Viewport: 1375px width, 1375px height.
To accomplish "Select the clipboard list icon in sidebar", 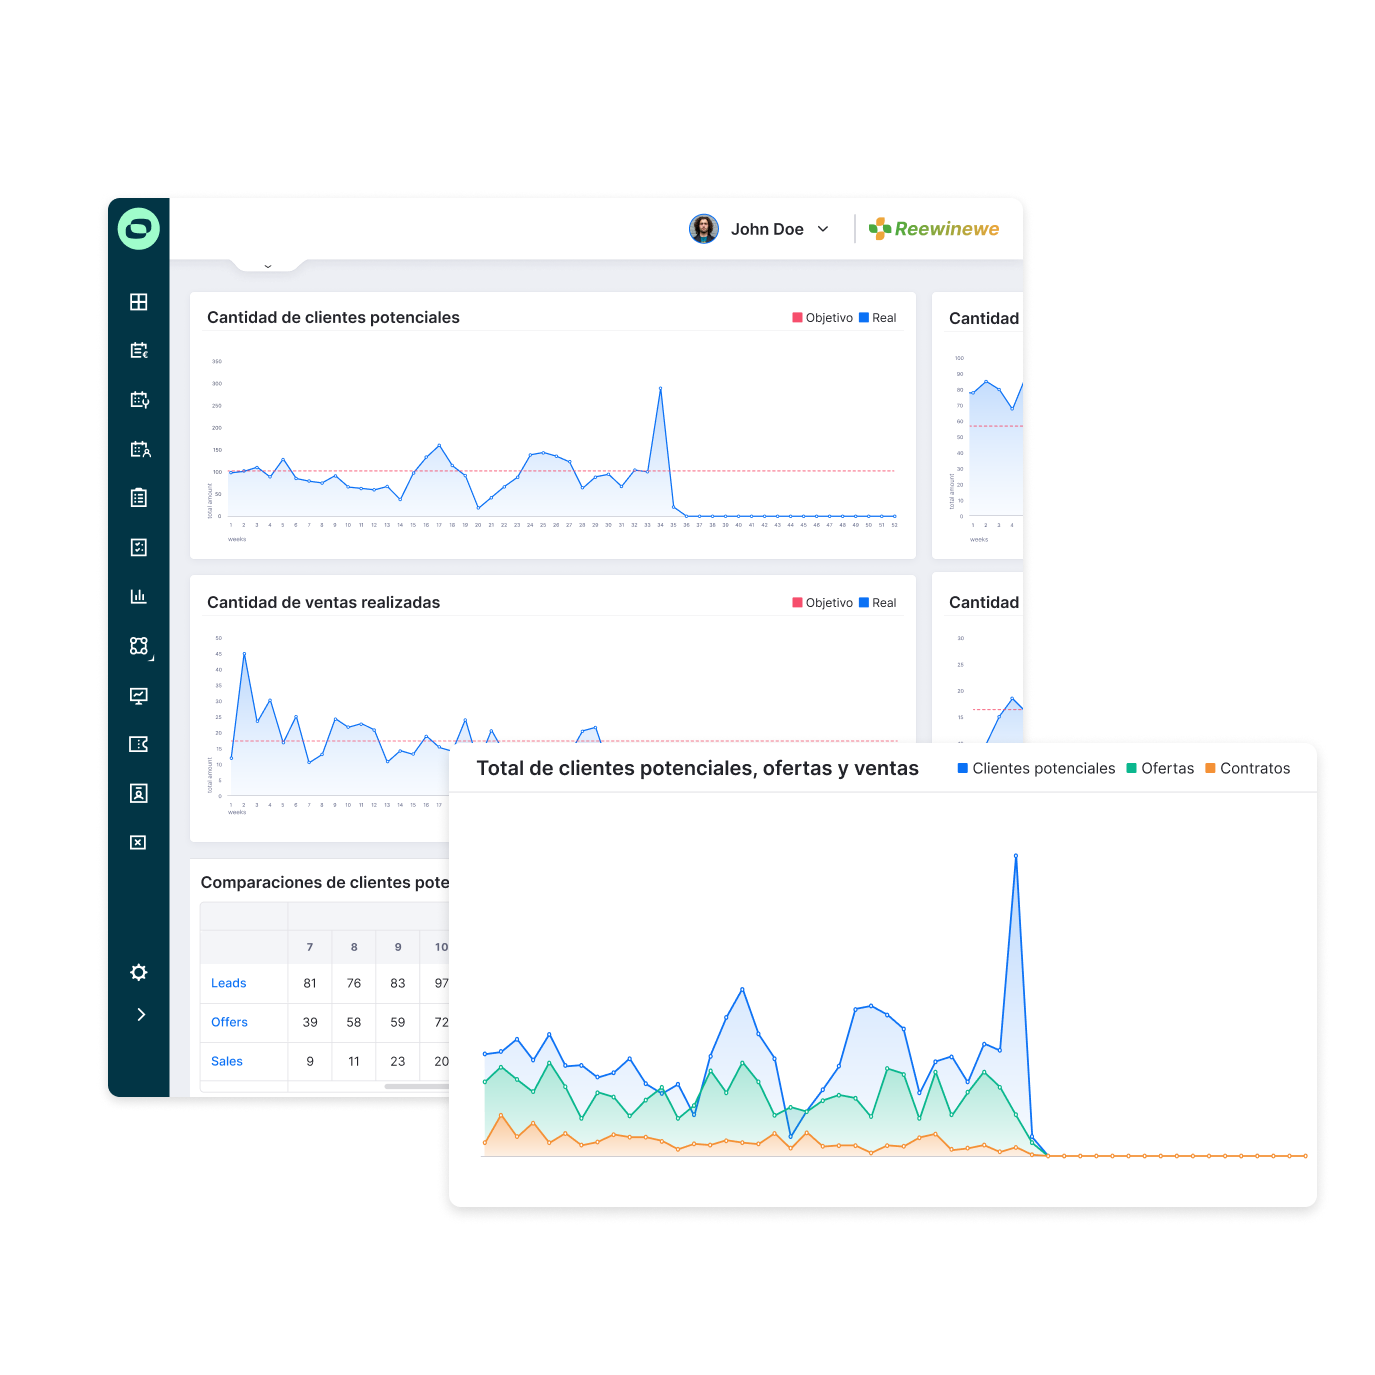I will [x=139, y=498].
